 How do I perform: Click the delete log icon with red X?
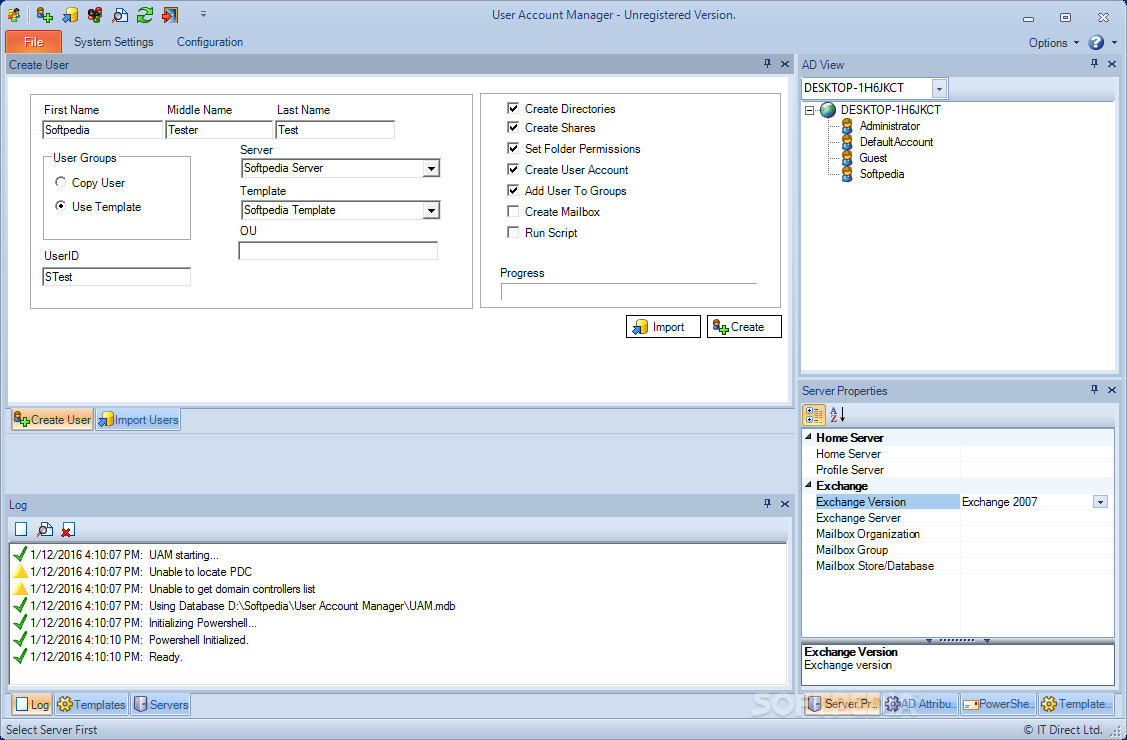pyautogui.click(x=68, y=529)
